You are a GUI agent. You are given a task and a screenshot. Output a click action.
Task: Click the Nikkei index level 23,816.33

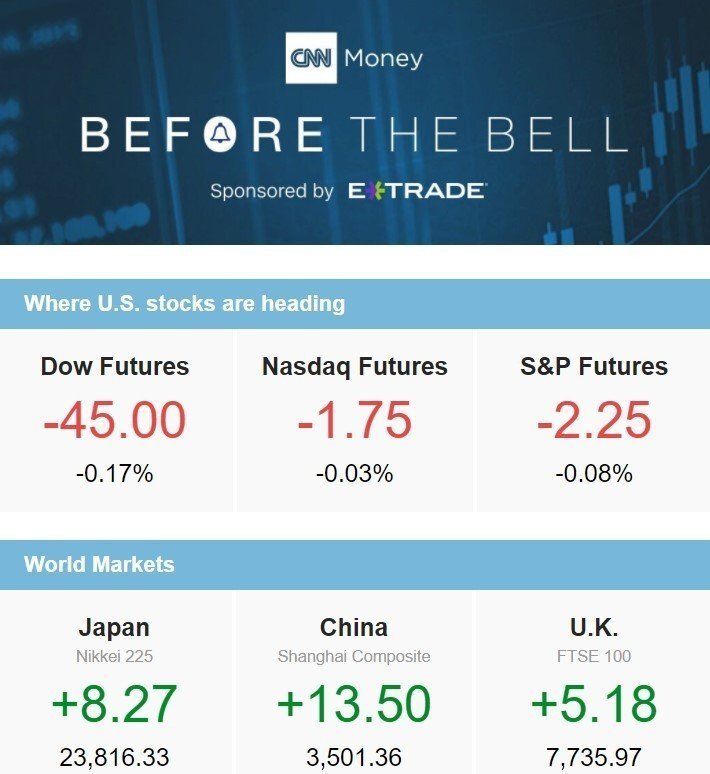tap(114, 757)
